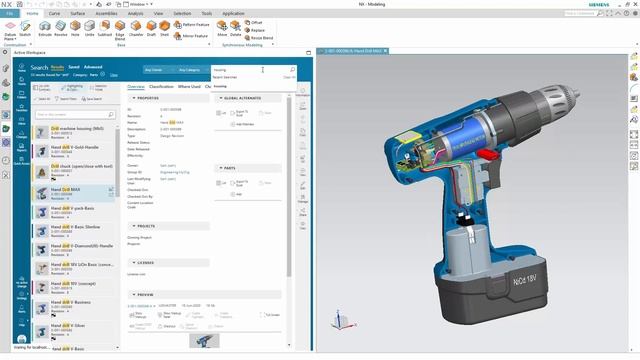The width and height of the screenshot is (640, 360).
Task: Pick the Chamfer tool
Action: (136, 29)
